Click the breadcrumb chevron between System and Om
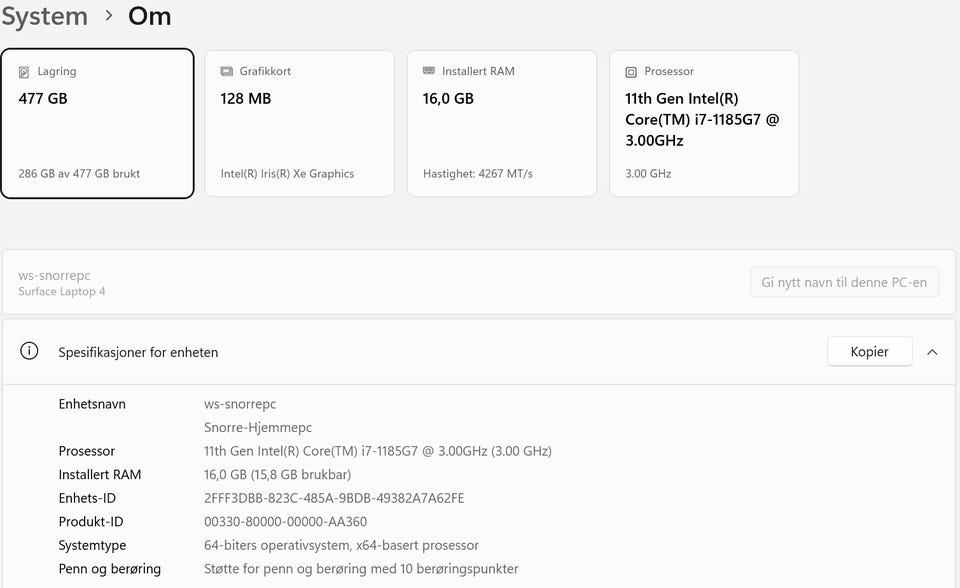The image size is (960, 588). point(109,16)
